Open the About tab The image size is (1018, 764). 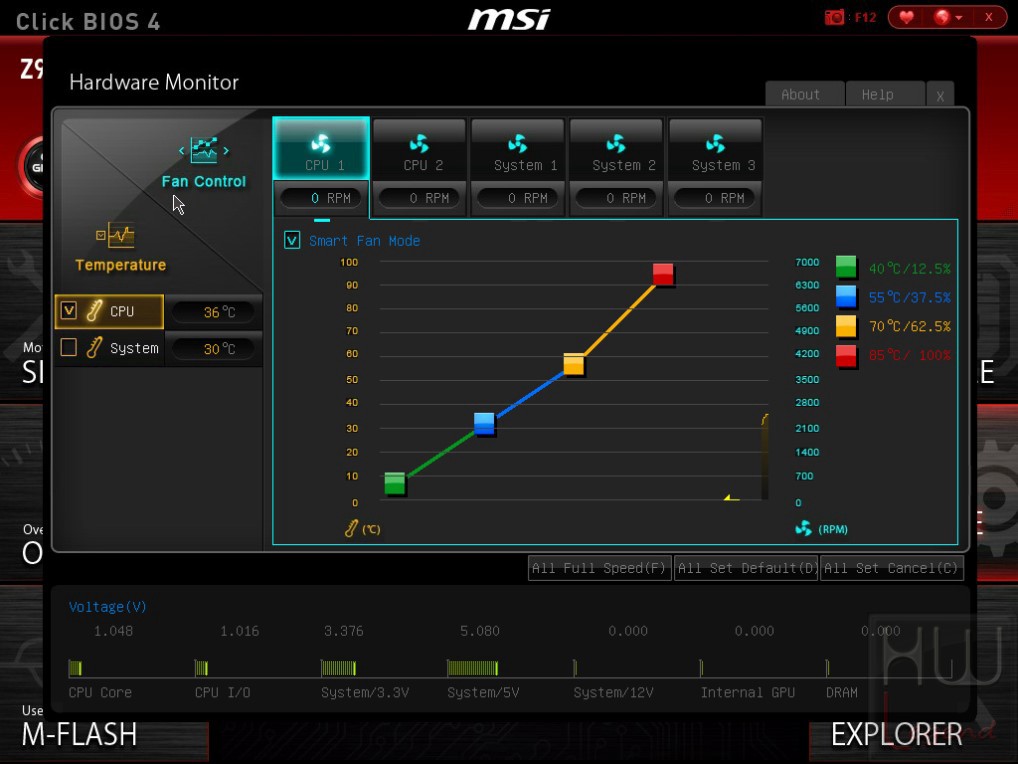(804, 94)
